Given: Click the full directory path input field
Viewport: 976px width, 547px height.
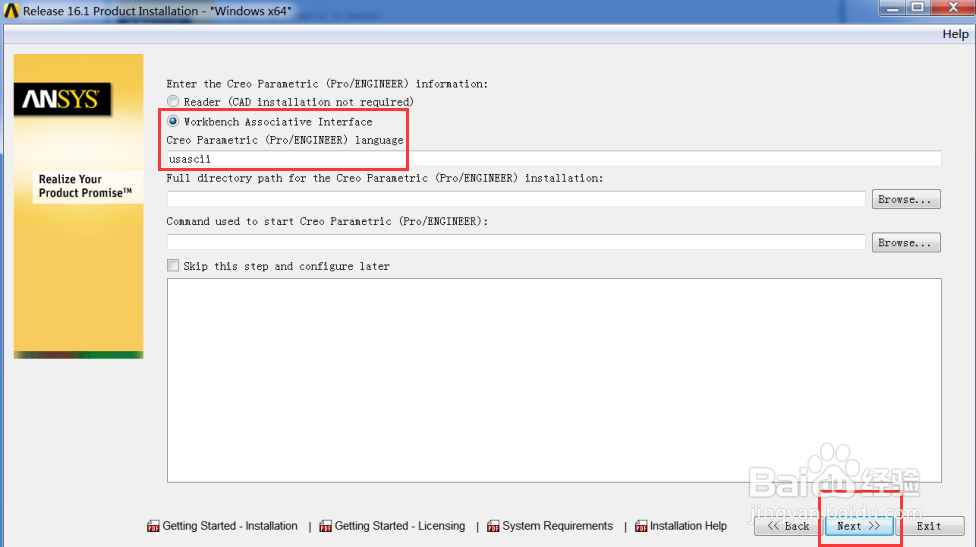Looking at the screenshot, I should (516, 199).
